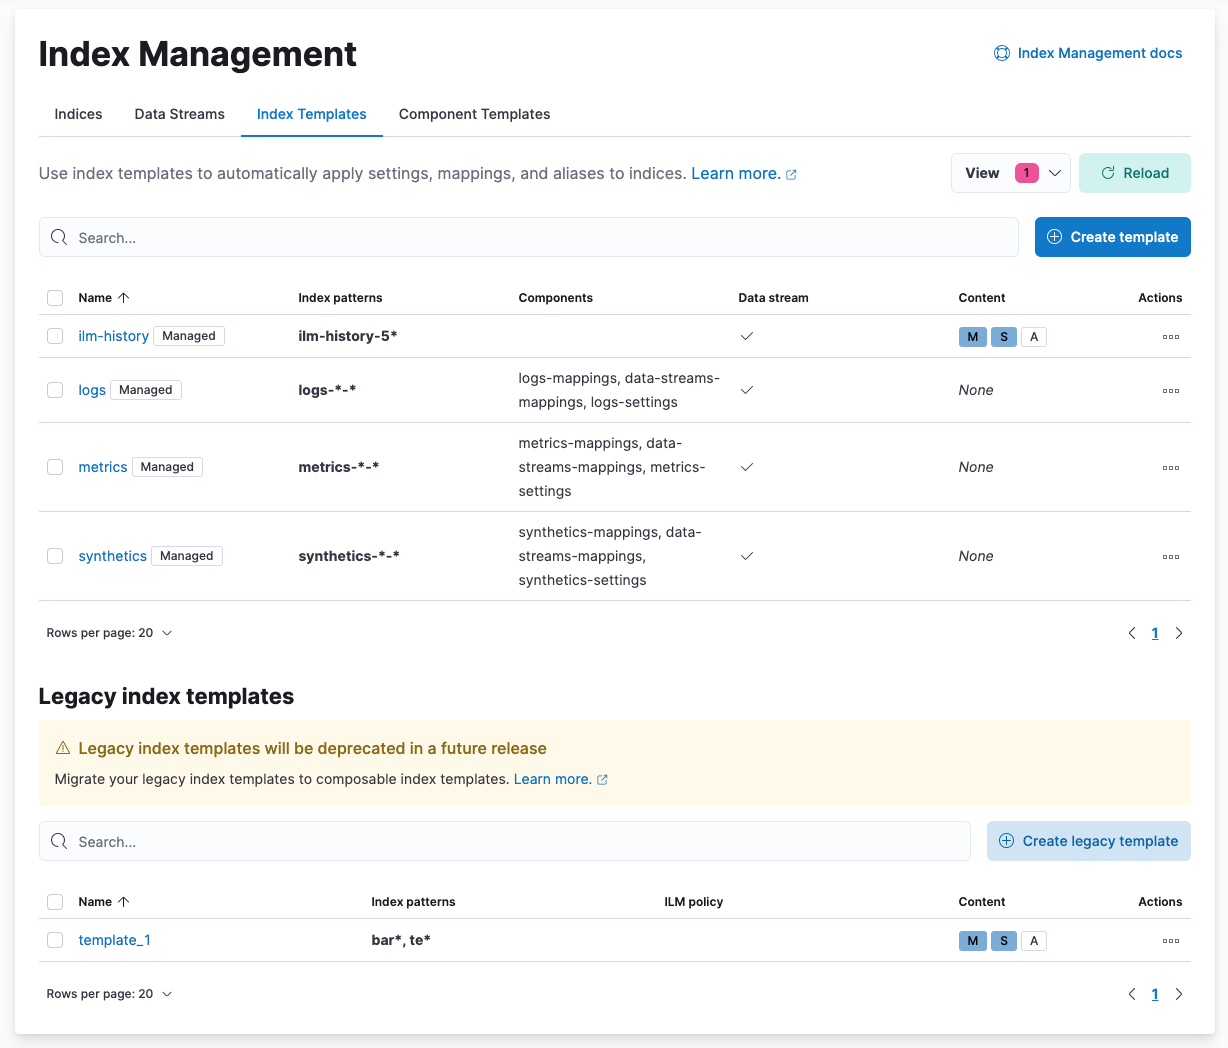Open the synthetics template link
Screen dimensions: 1228x1048
[x=113, y=556]
